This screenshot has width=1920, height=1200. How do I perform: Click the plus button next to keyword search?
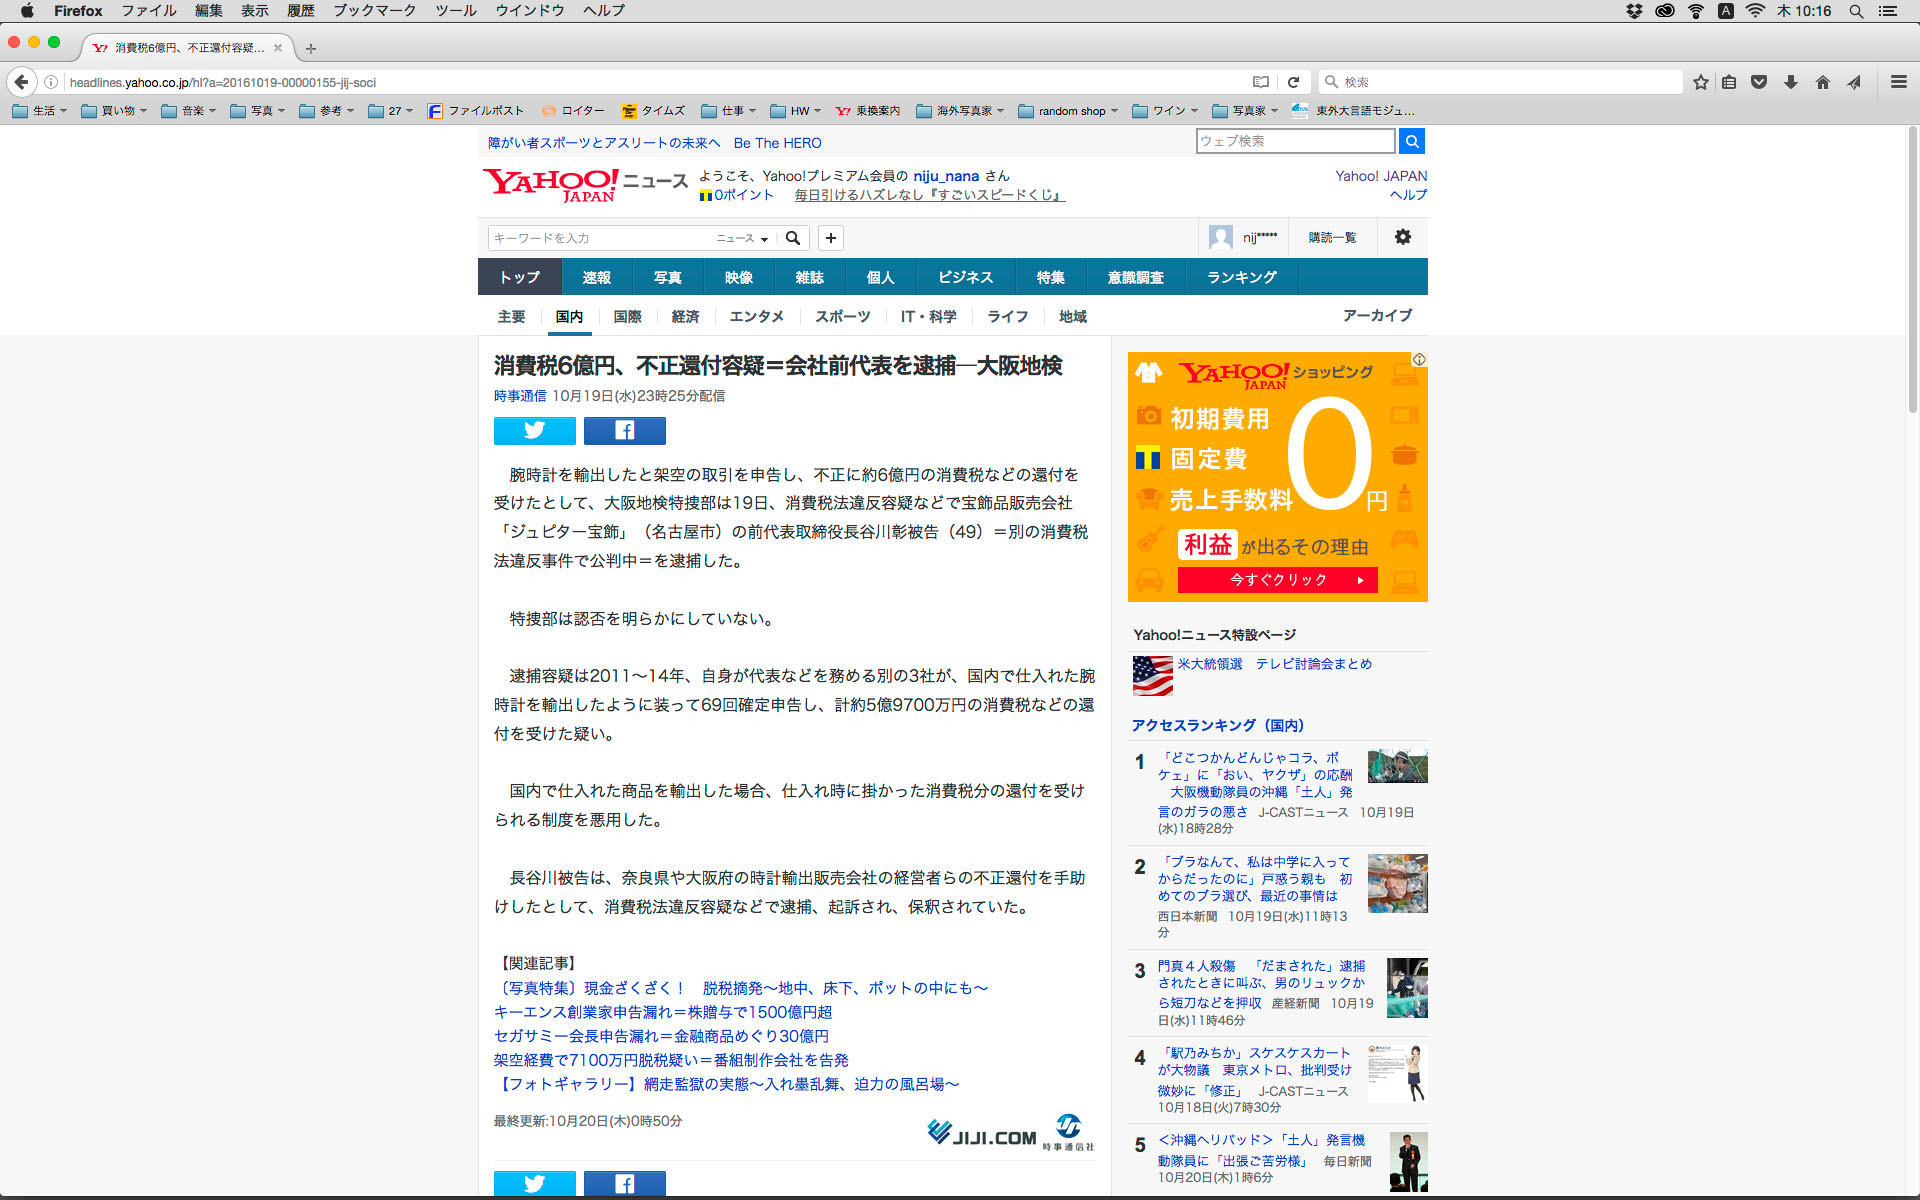830,238
